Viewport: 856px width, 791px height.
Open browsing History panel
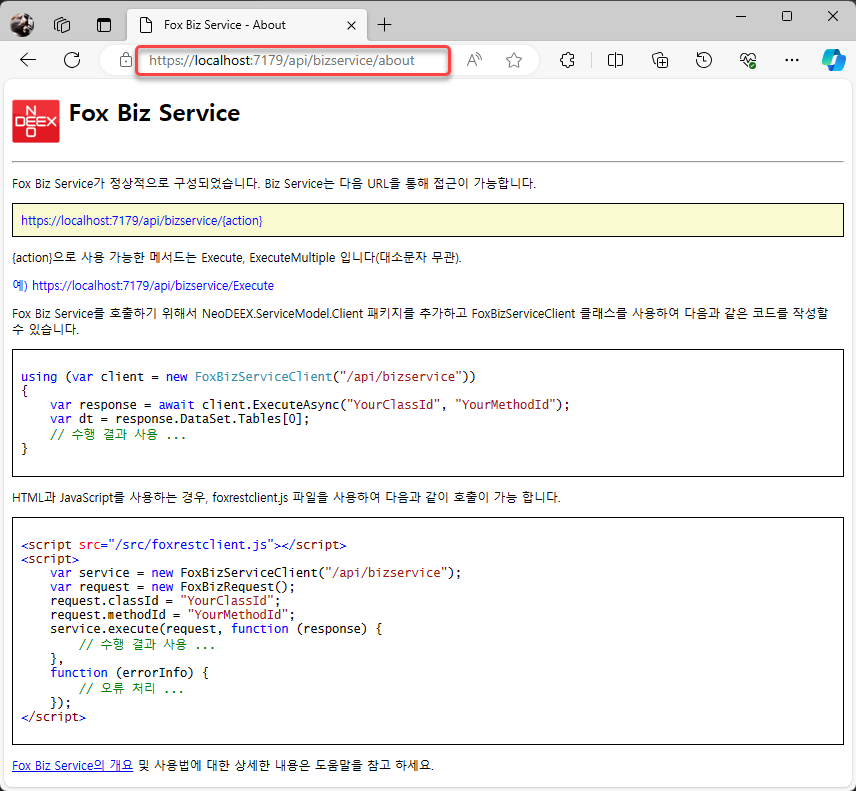[x=704, y=60]
